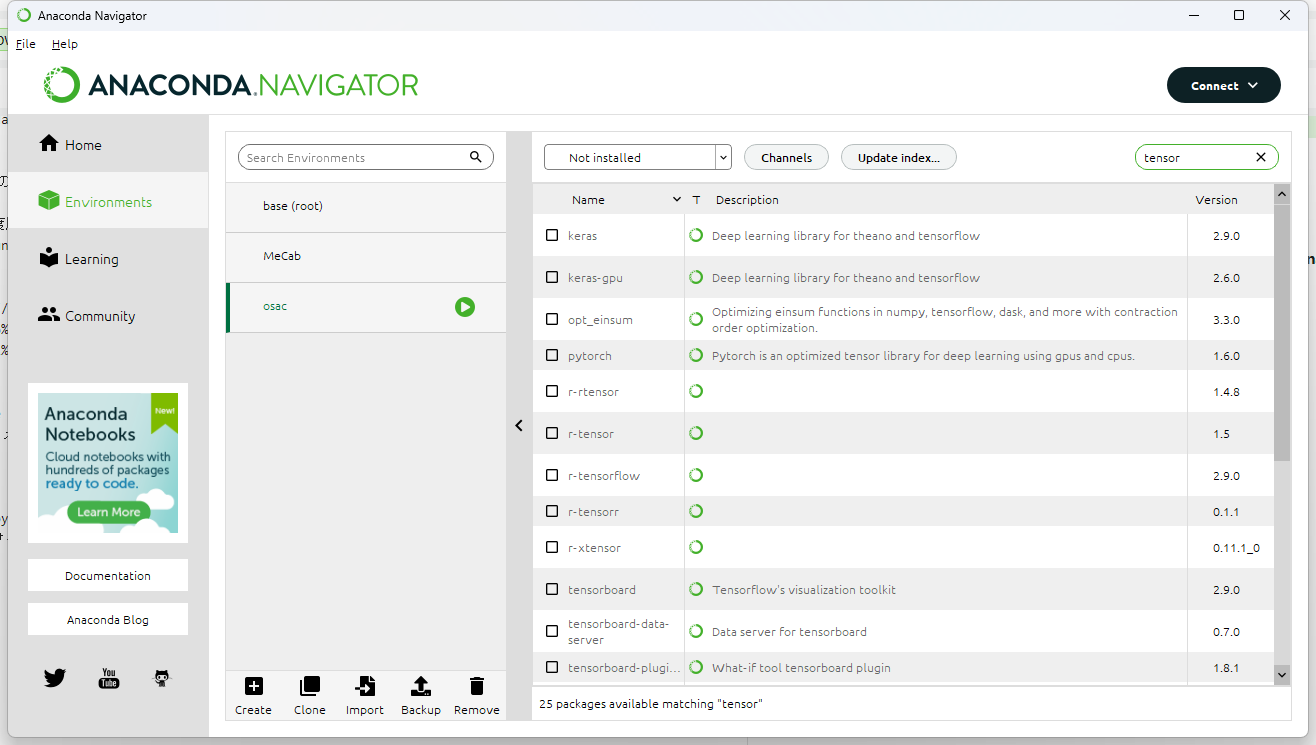
Task: Open the Help menu
Action: [65, 44]
